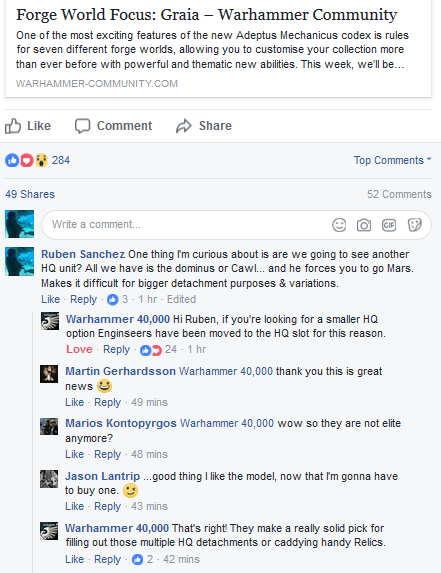441x573 pixels.
Task: Open the sticker picker icon
Action: [414, 225]
